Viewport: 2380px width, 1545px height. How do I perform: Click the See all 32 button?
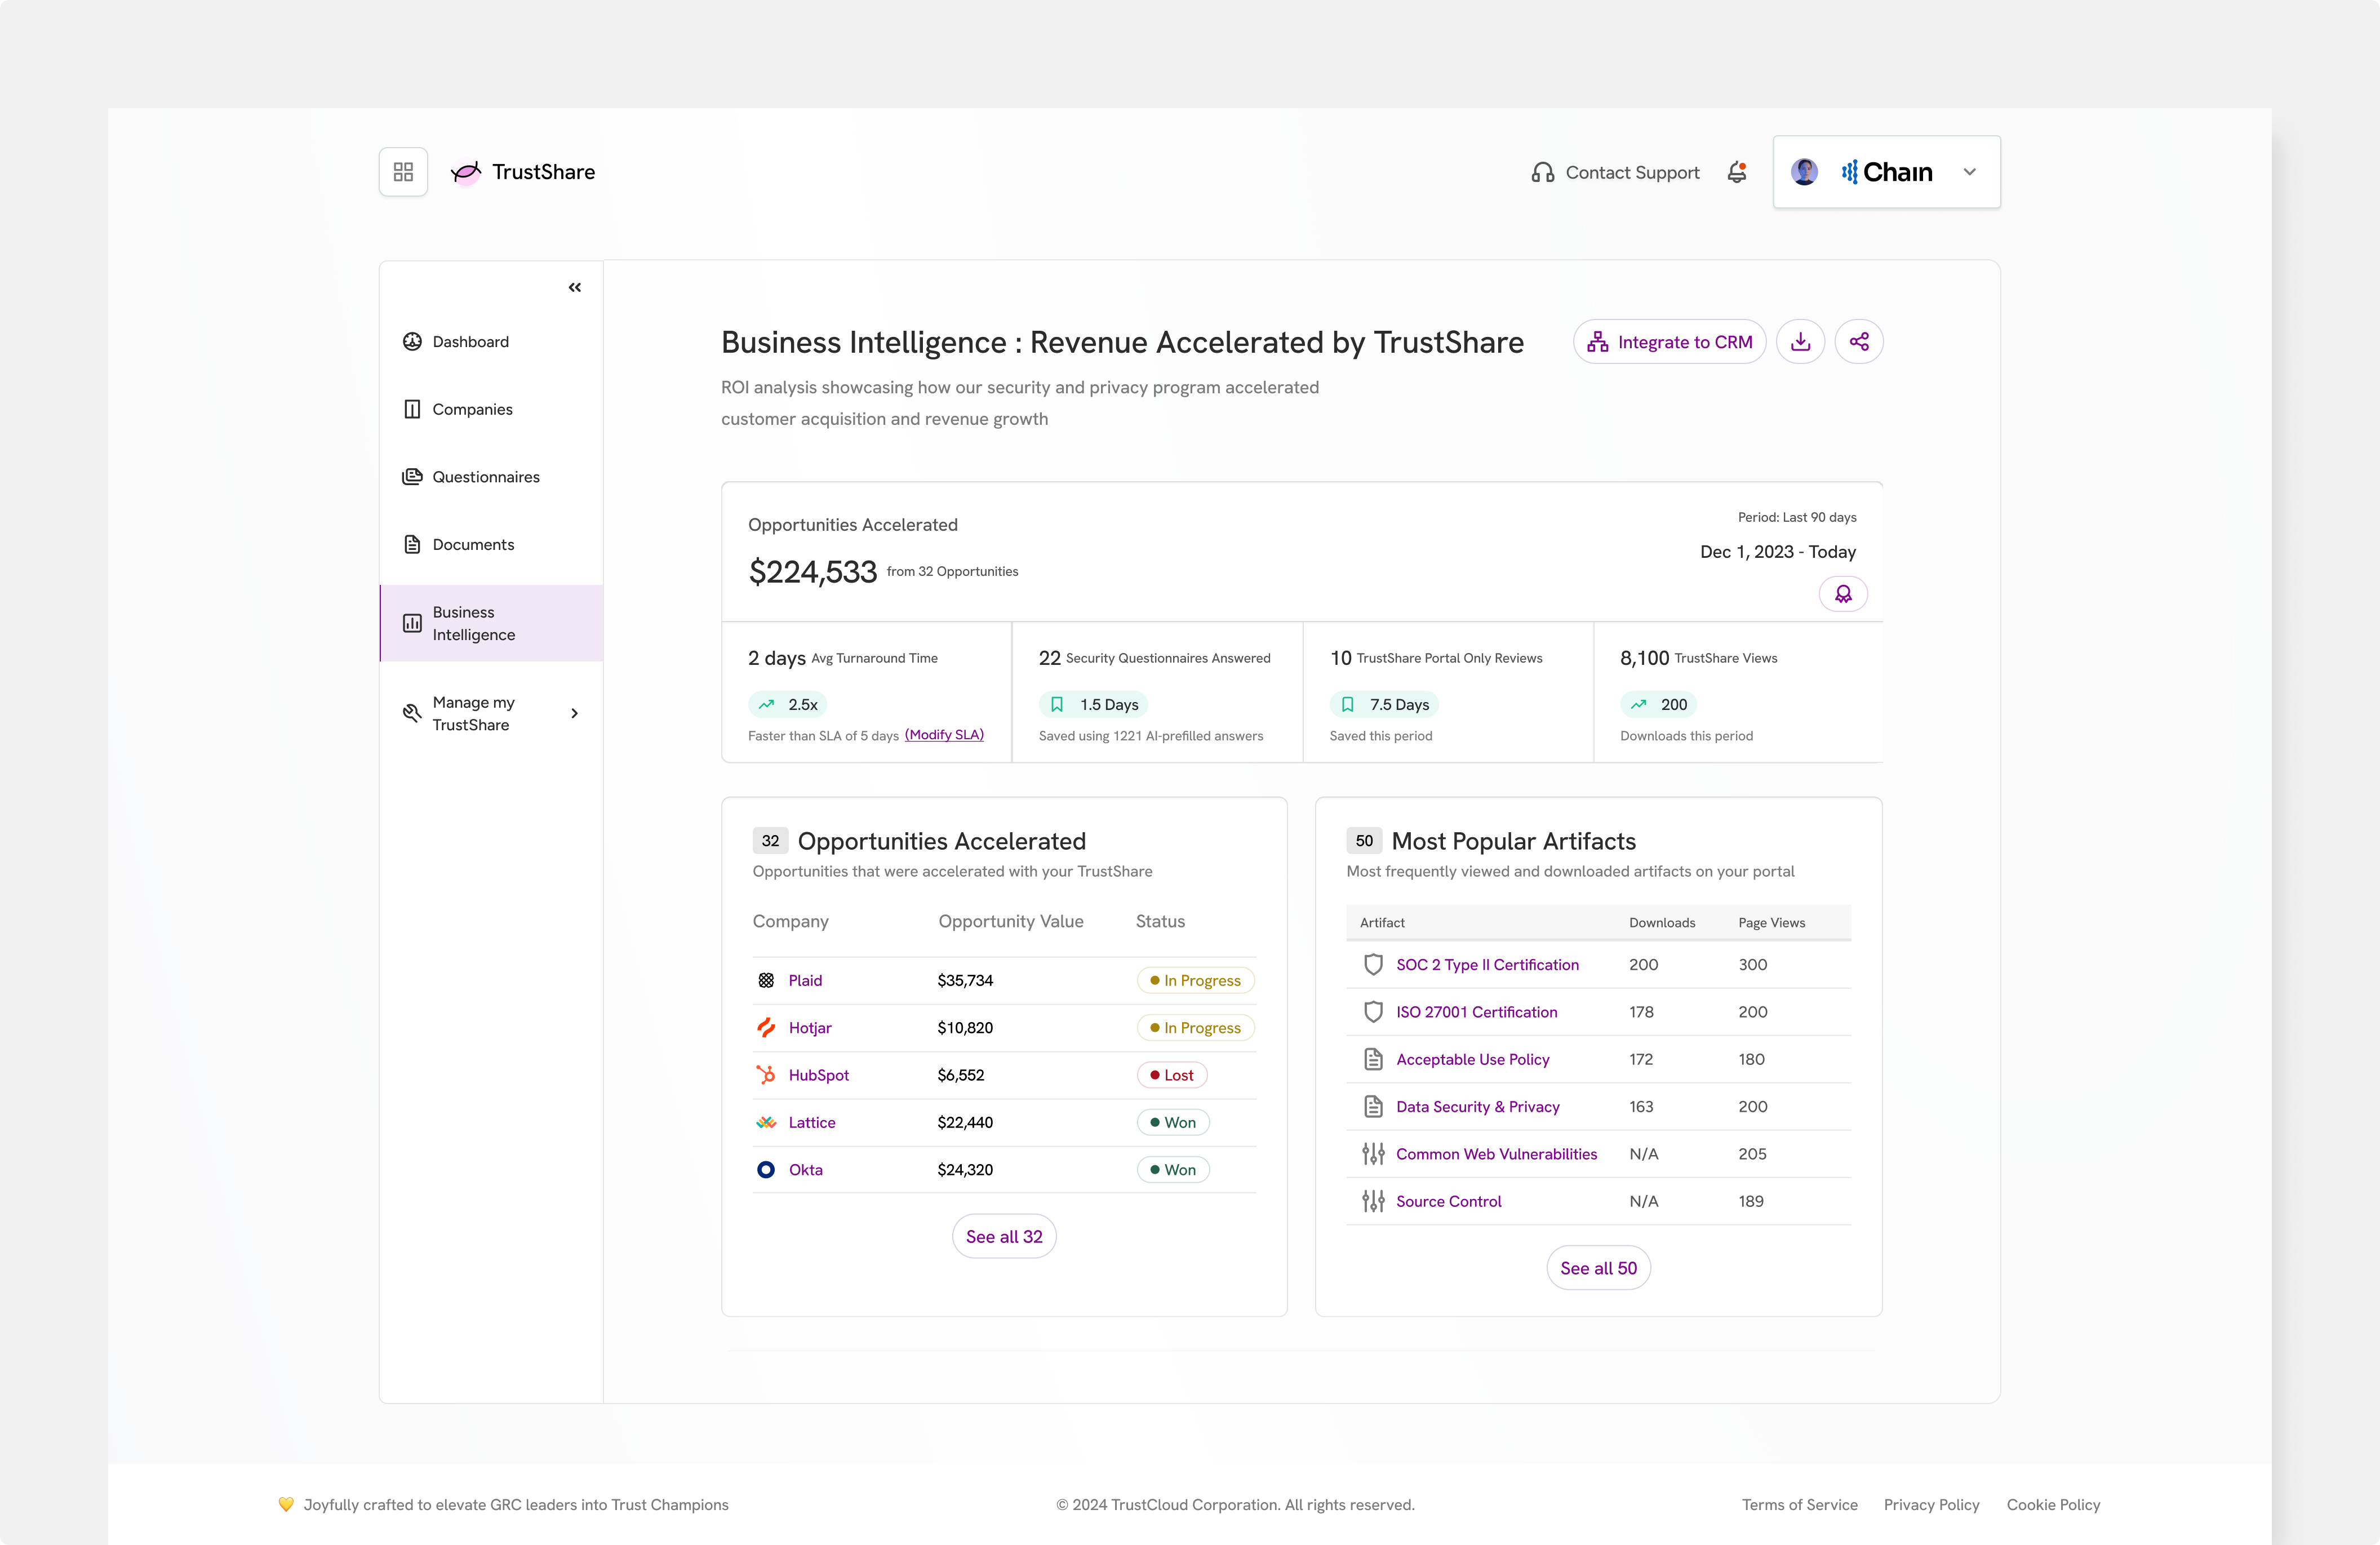(1004, 1237)
